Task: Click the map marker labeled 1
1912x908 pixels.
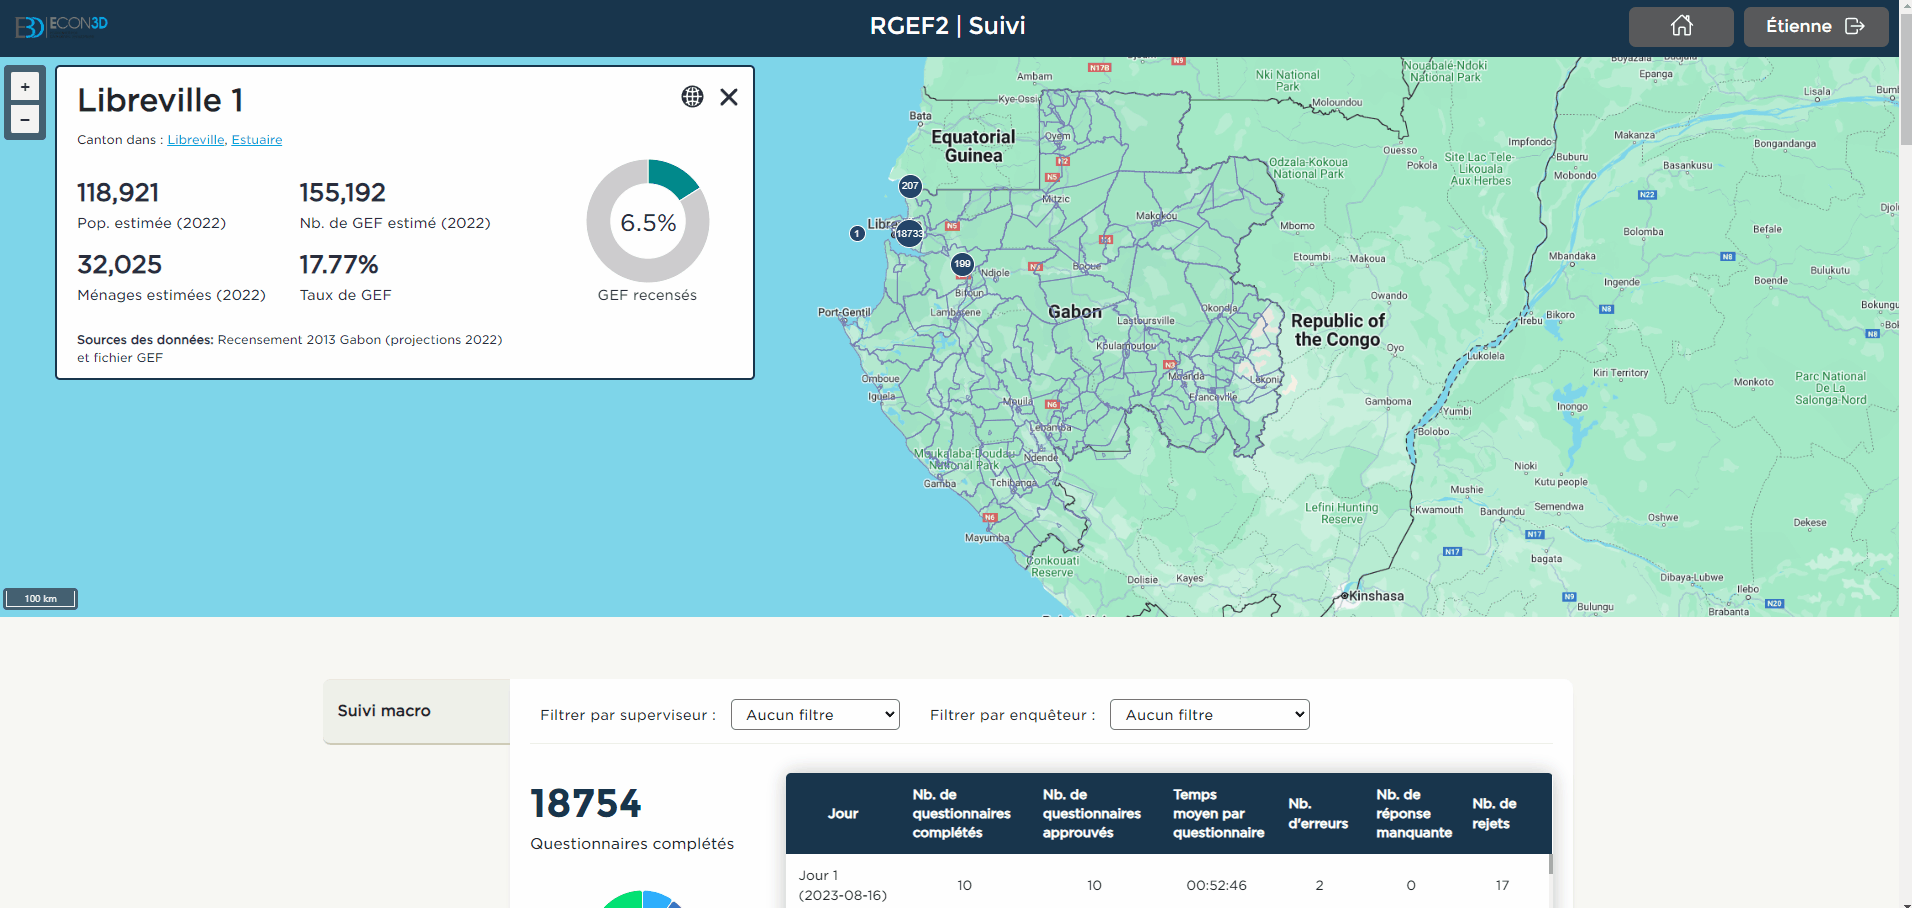Action: pyautogui.click(x=857, y=234)
